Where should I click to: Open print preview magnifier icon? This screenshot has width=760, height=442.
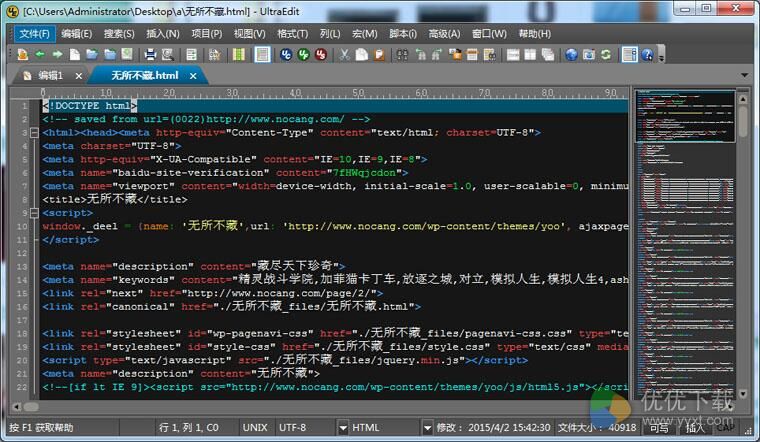[x=168, y=54]
